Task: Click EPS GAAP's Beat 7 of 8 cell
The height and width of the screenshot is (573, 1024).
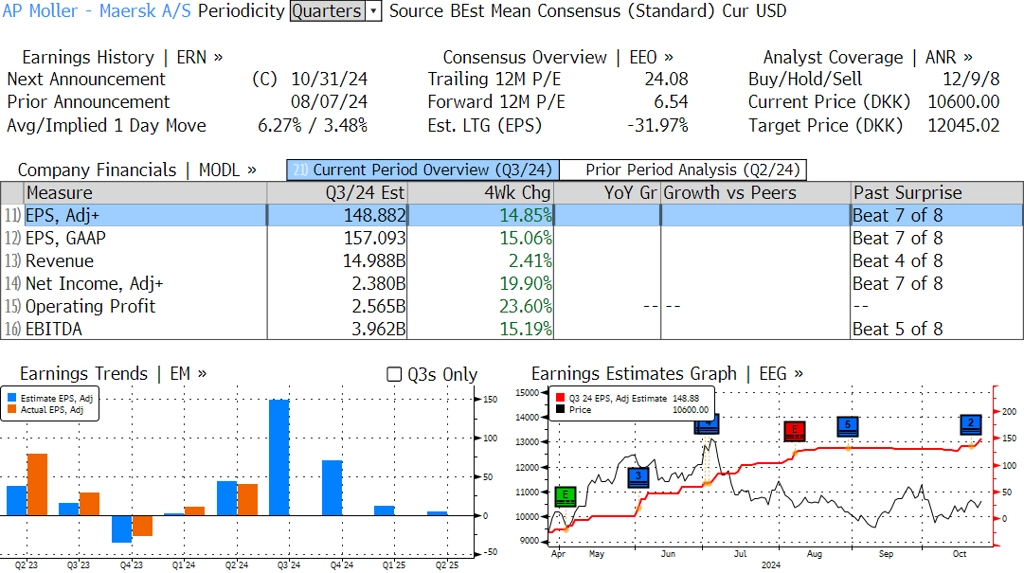Action: (898, 238)
